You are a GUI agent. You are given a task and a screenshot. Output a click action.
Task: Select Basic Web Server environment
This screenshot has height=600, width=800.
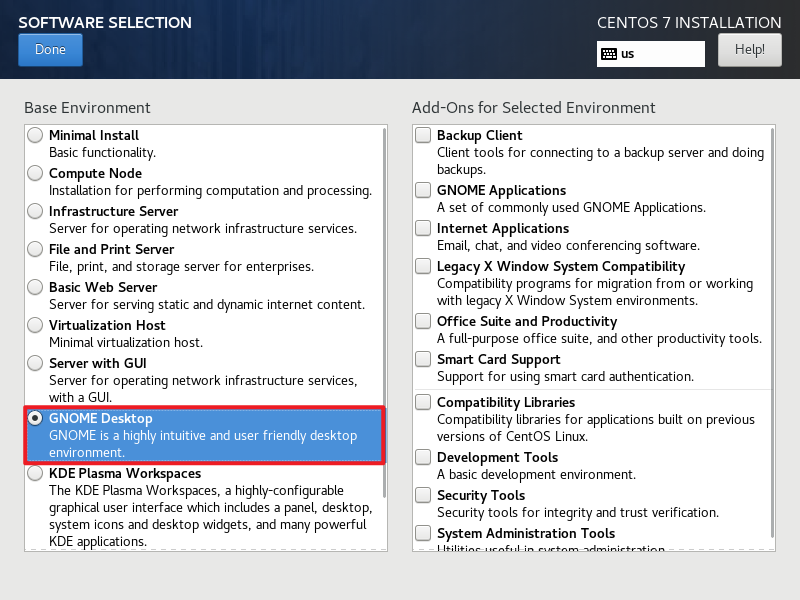coord(35,287)
